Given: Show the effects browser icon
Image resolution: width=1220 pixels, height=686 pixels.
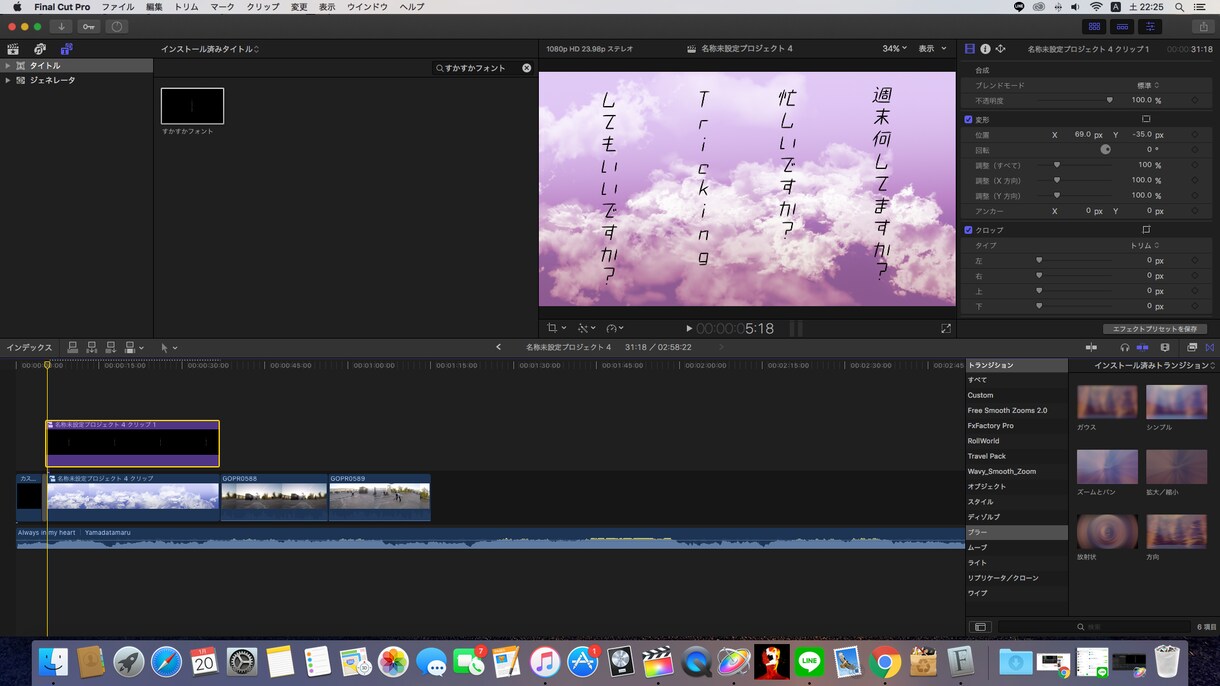Looking at the screenshot, I should [x=1193, y=347].
